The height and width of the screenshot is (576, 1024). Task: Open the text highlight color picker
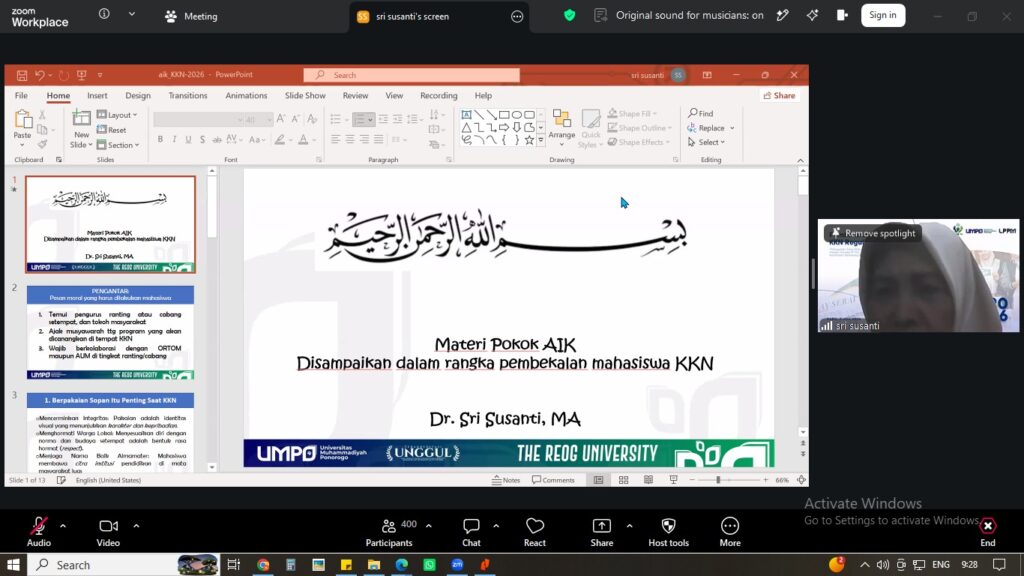pos(282,139)
